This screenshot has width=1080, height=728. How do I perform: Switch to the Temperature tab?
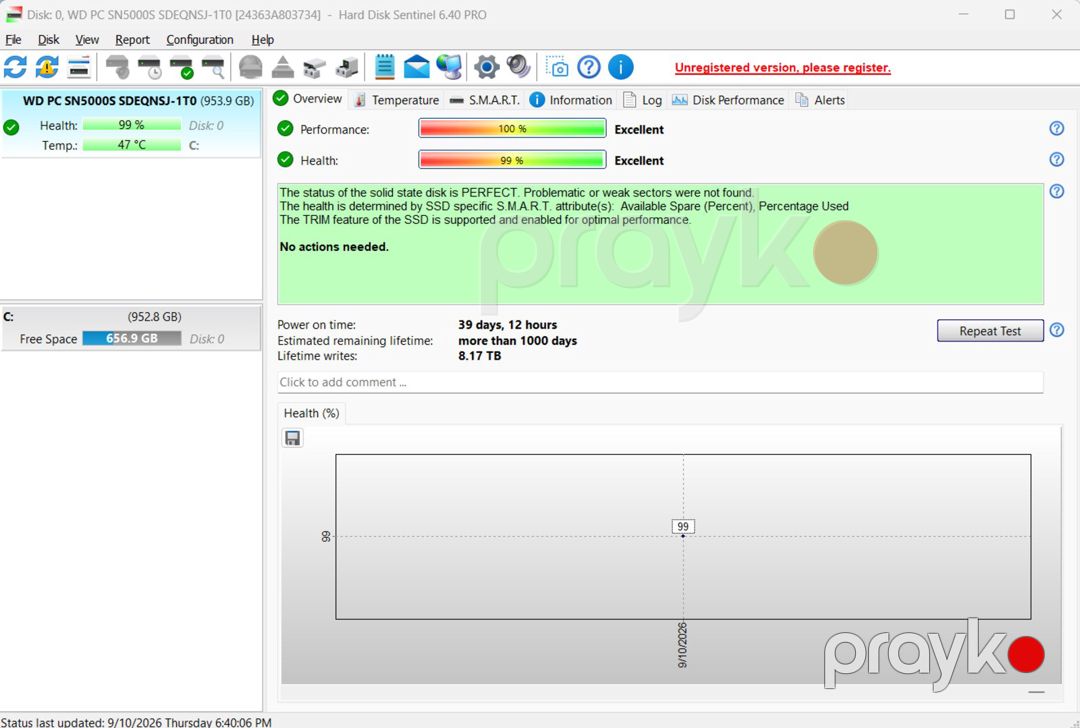tap(396, 100)
